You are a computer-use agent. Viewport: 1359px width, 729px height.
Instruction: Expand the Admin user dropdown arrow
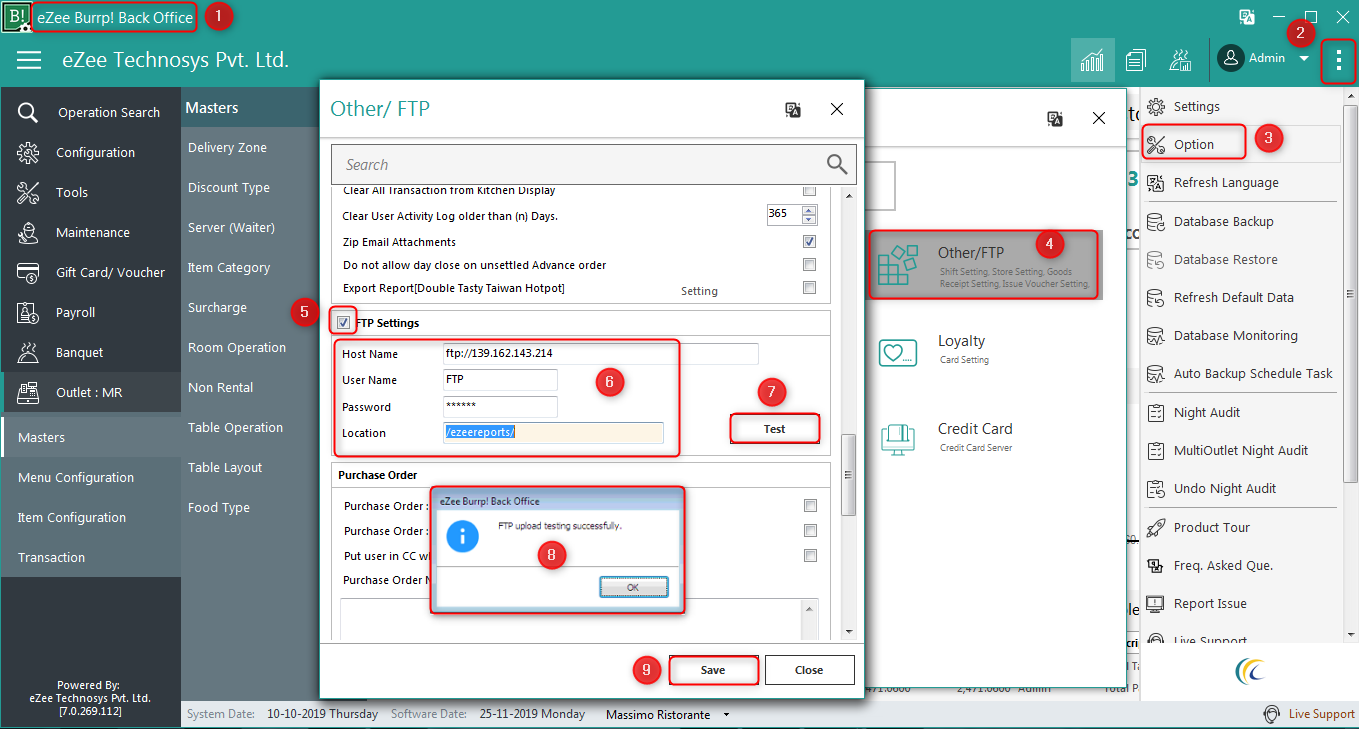(x=1304, y=59)
